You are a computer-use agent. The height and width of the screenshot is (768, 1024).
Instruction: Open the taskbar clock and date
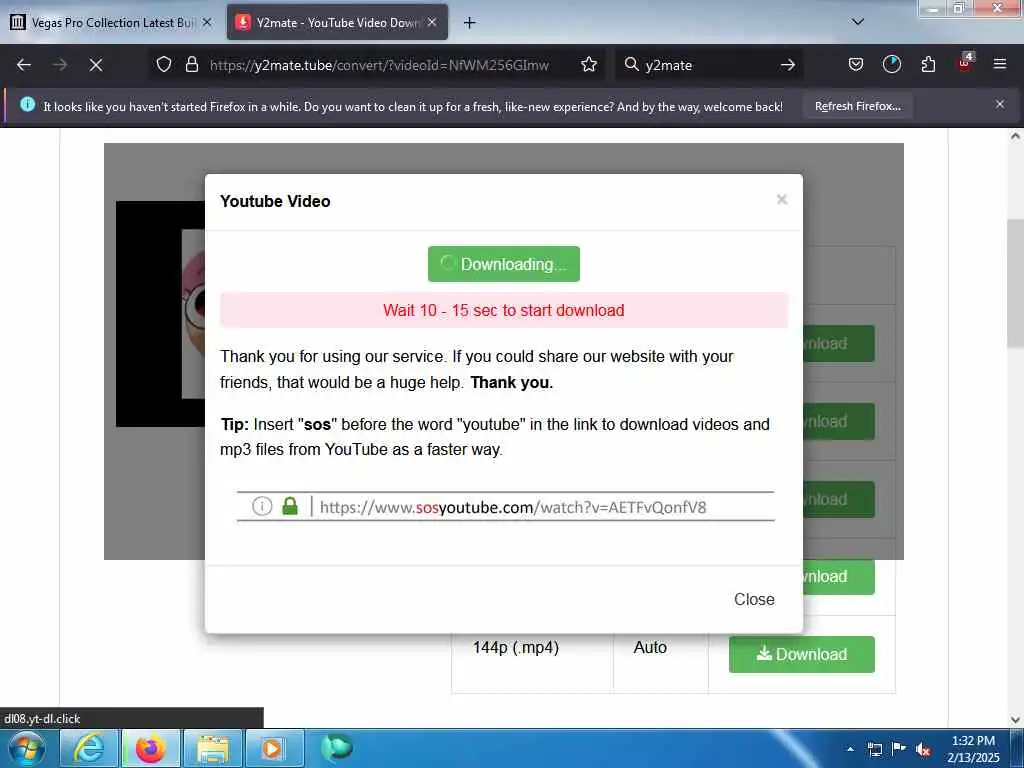coord(973,749)
